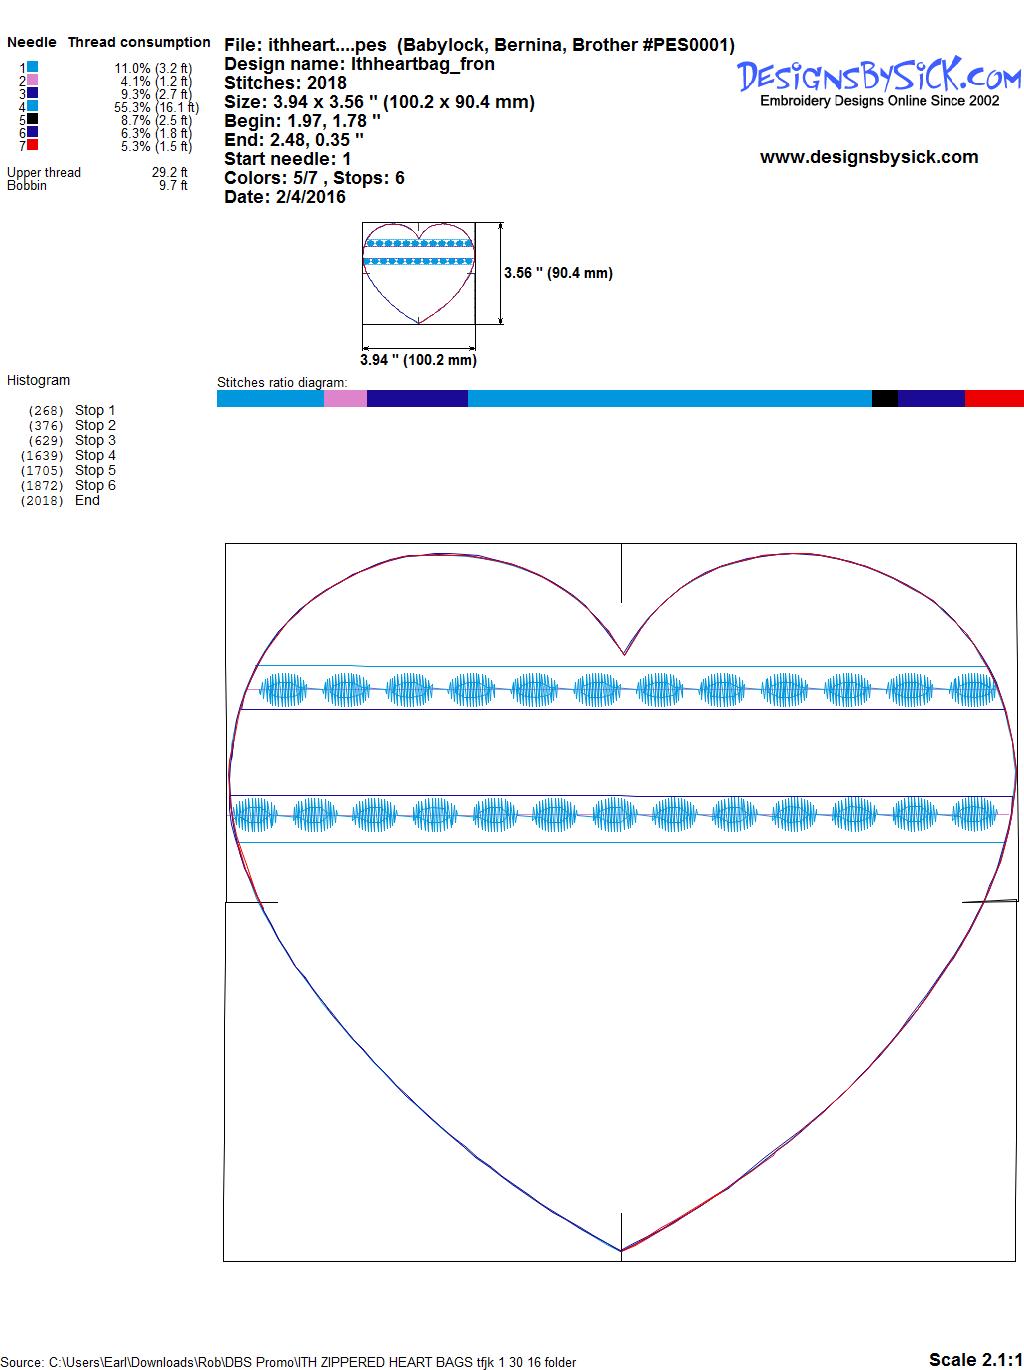The height and width of the screenshot is (1370, 1024).
Task: Click longest light-blue segment in ratio bar
Action: point(669,398)
